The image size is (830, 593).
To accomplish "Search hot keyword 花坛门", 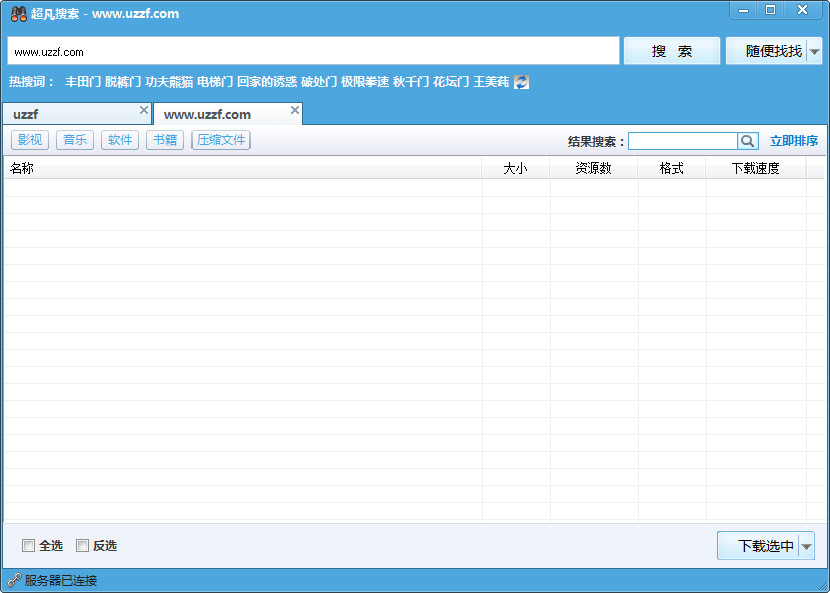I will click(451, 82).
